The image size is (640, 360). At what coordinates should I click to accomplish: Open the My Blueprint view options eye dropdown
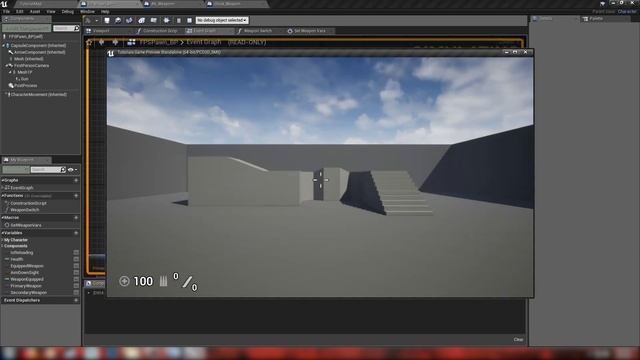pos(72,169)
